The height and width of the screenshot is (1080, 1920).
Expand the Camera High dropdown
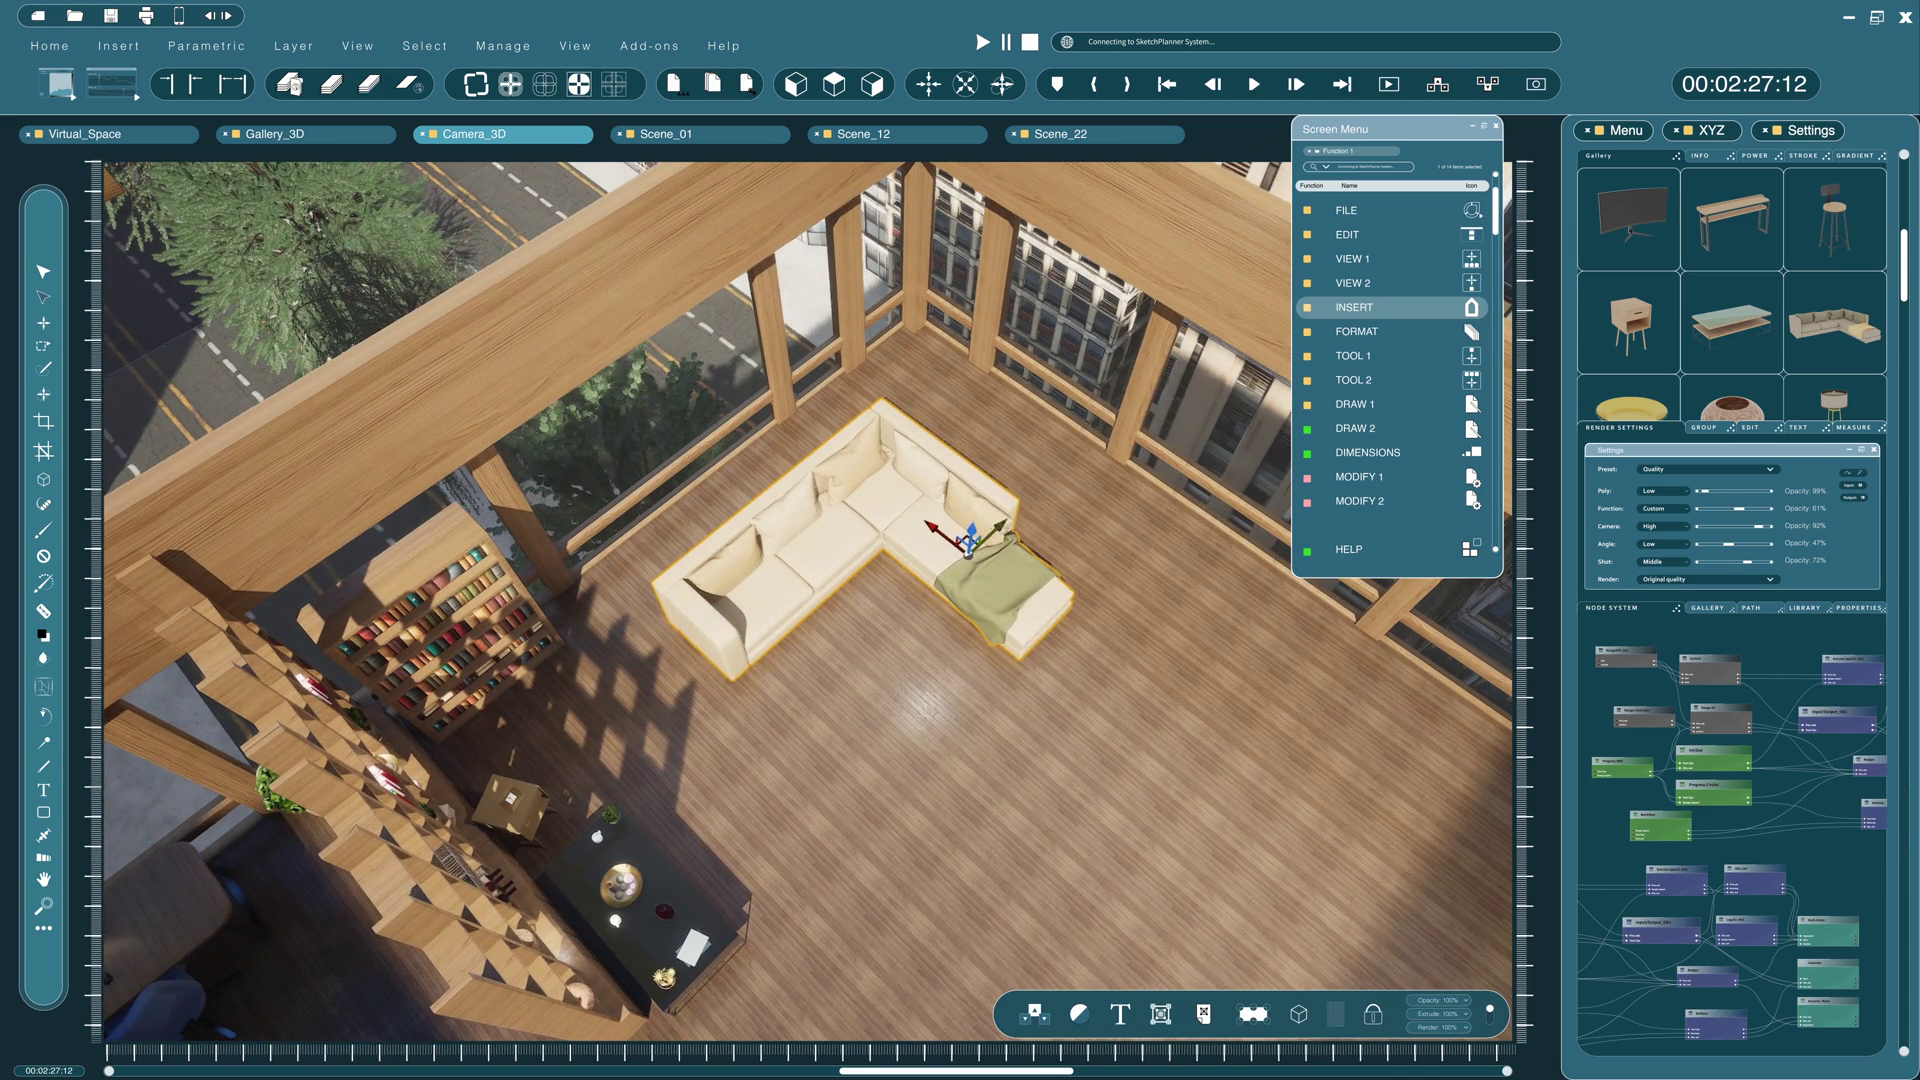1663,526
